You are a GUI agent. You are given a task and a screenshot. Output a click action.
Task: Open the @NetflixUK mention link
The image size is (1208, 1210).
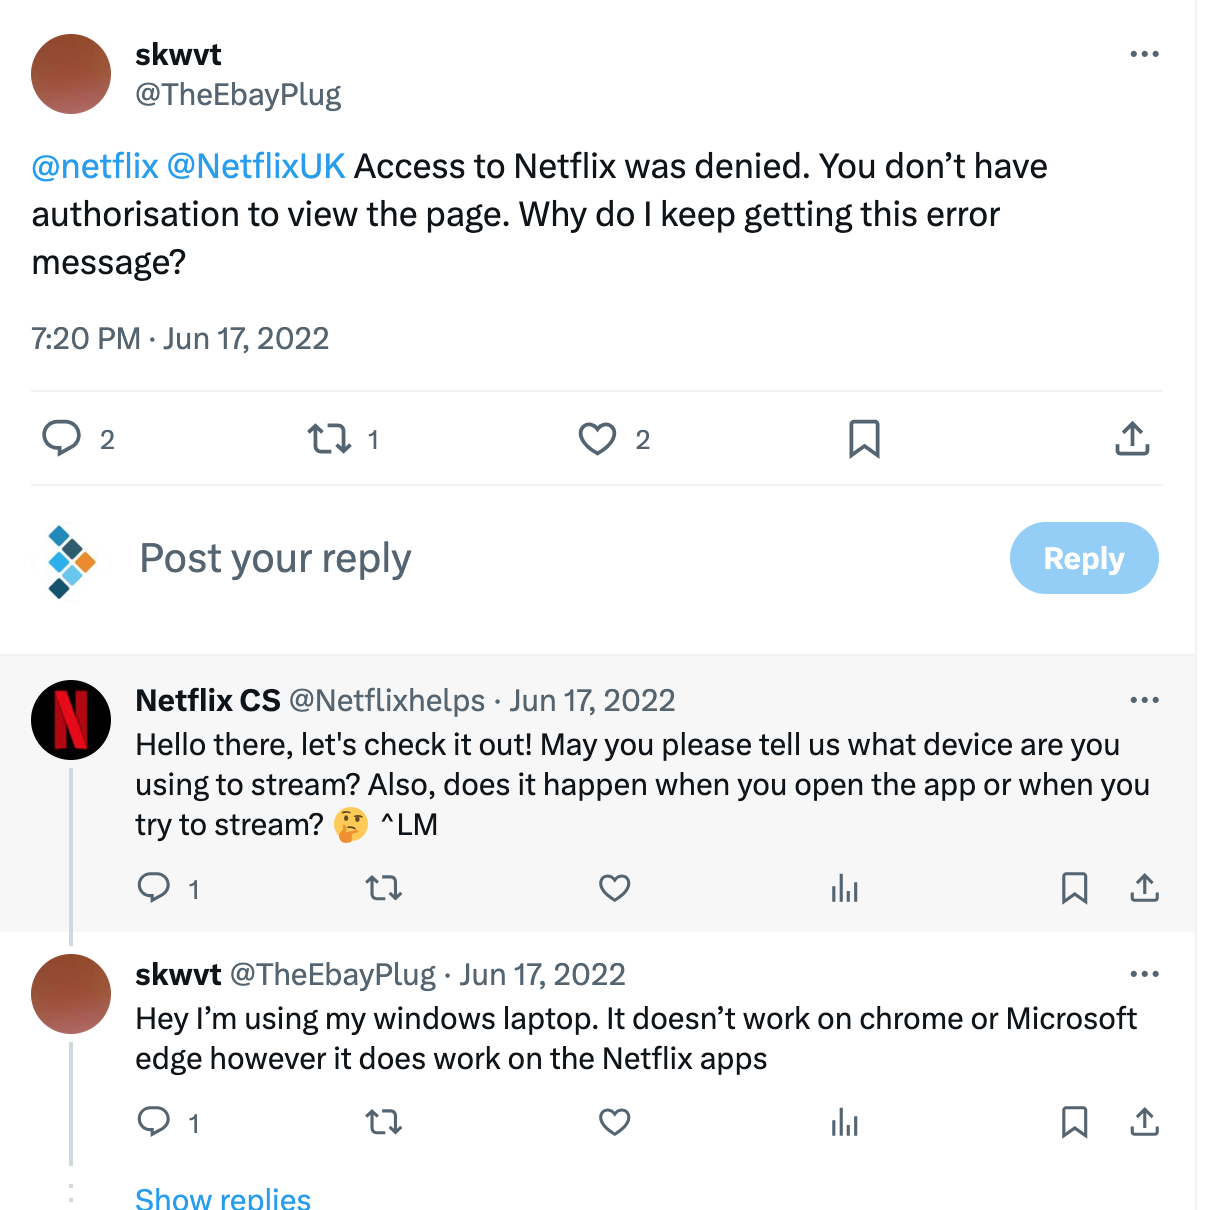256,166
